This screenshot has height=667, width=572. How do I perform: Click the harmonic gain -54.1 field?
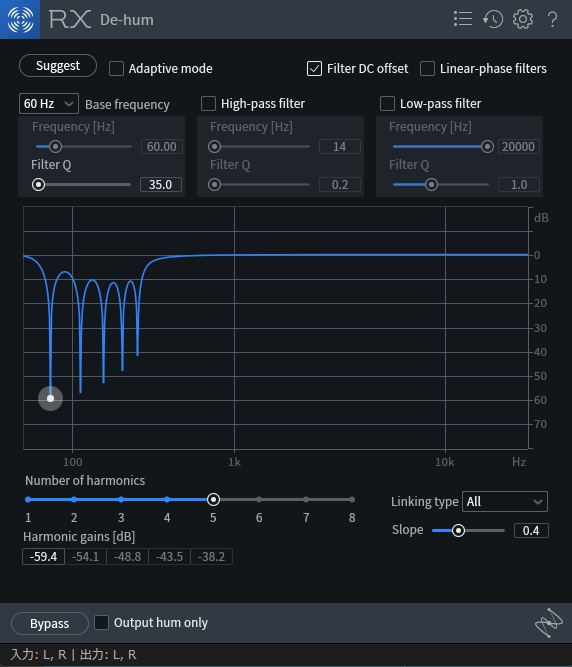pos(85,557)
